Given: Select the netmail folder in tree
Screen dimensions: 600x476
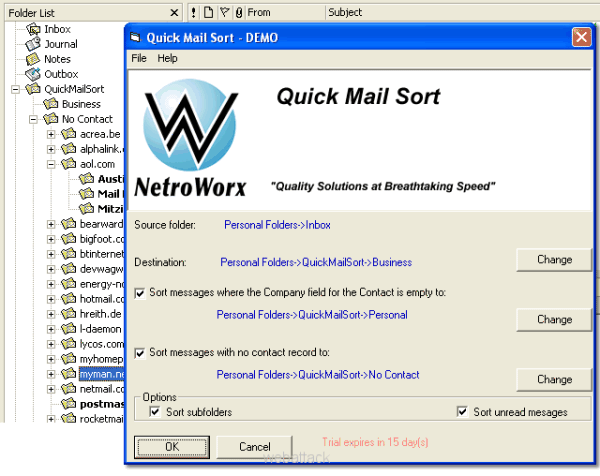Looking at the screenshot, I should (102, 389).
